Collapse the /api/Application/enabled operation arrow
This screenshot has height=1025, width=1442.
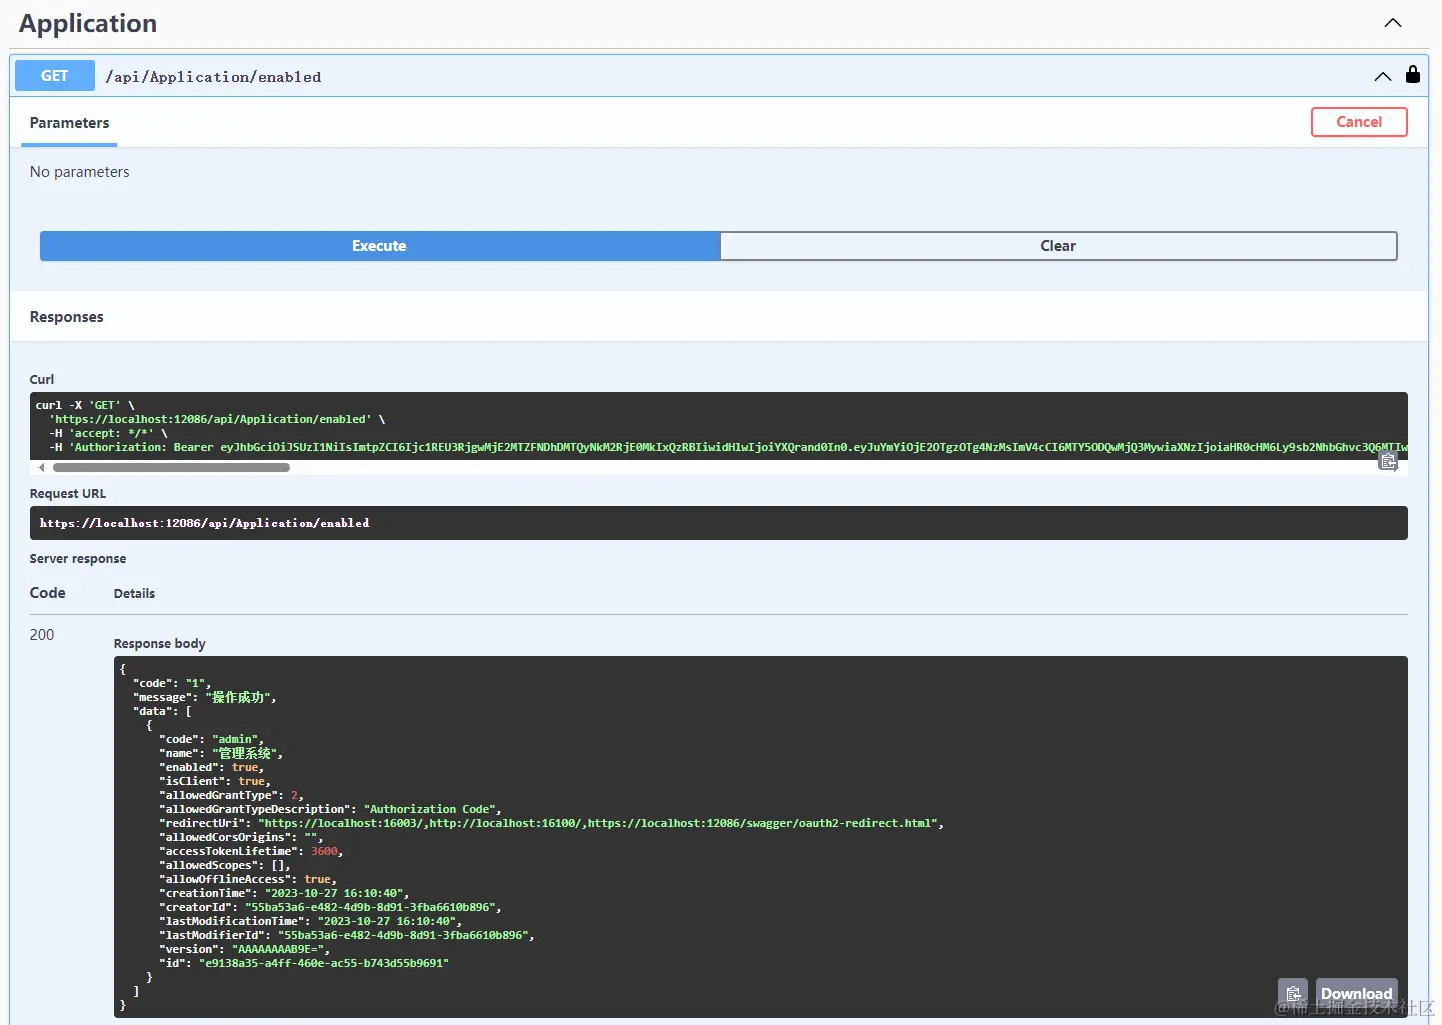[1382, 76]
